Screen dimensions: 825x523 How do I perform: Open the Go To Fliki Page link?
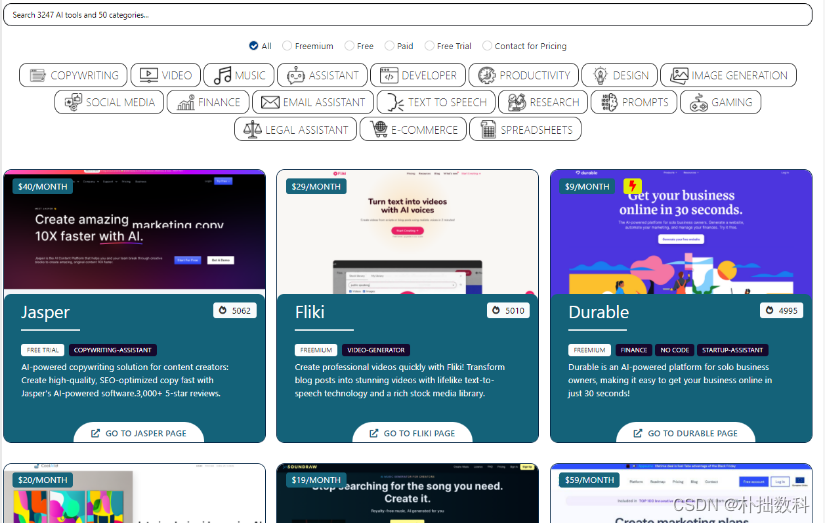412,433
